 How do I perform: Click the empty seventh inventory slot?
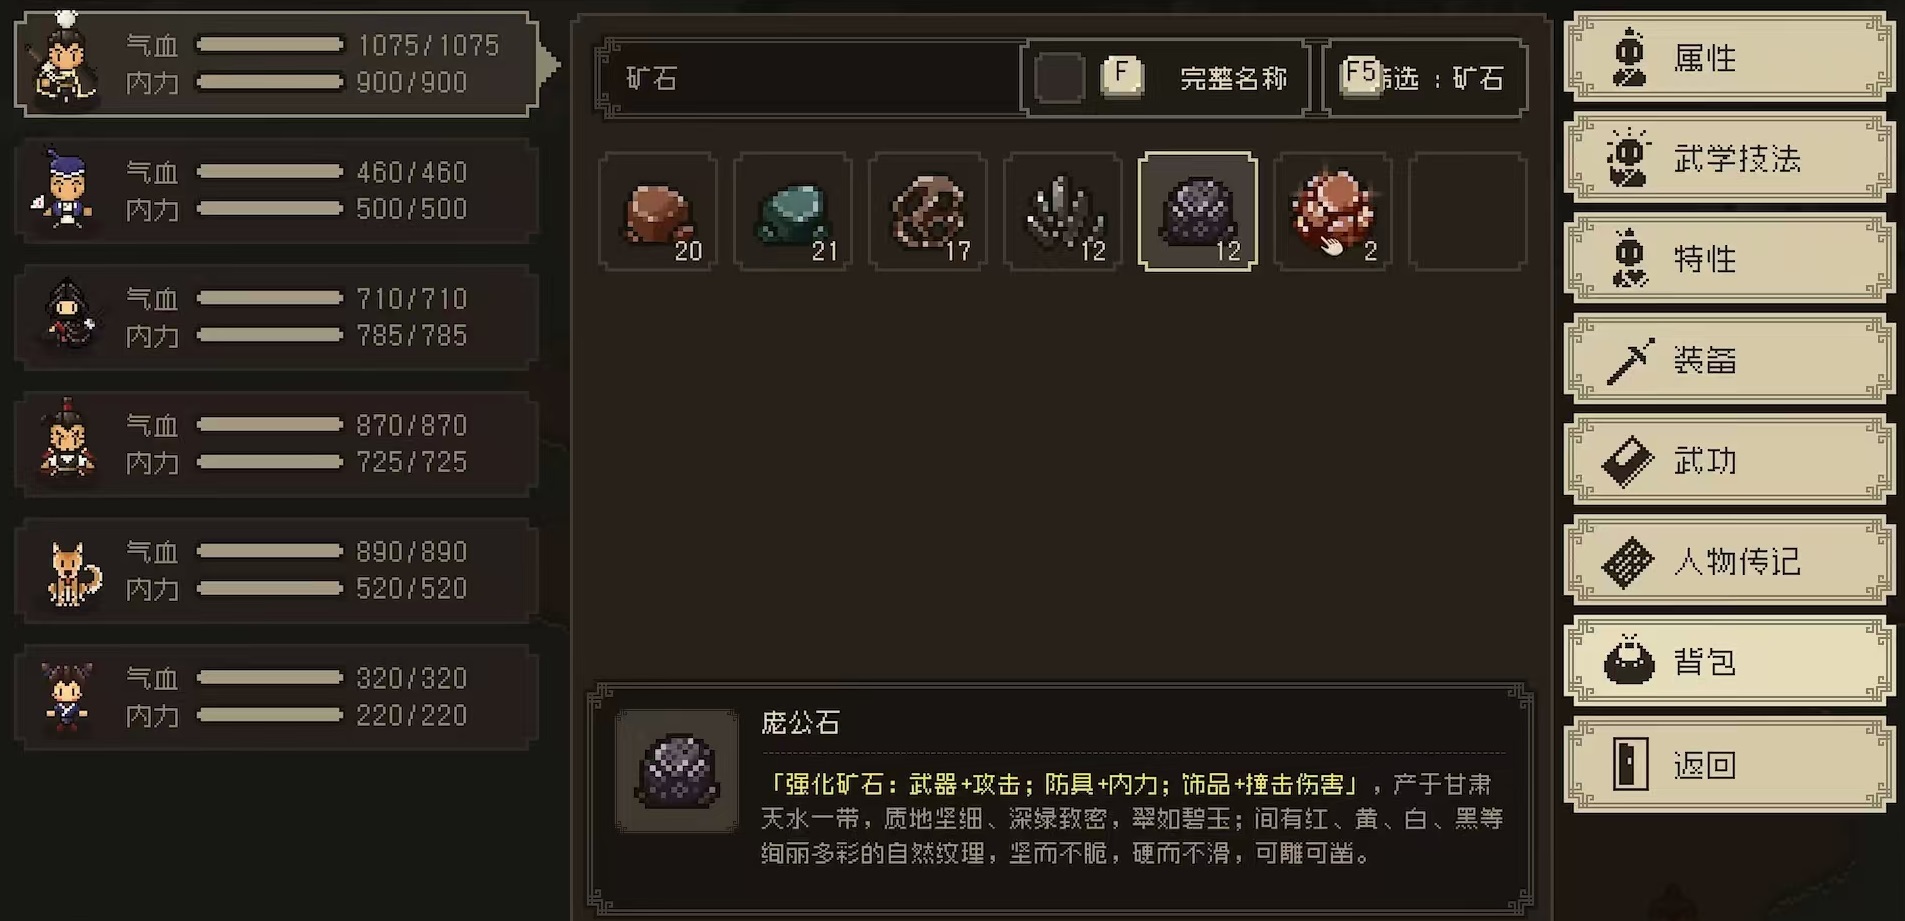[x=1468, y=212]
